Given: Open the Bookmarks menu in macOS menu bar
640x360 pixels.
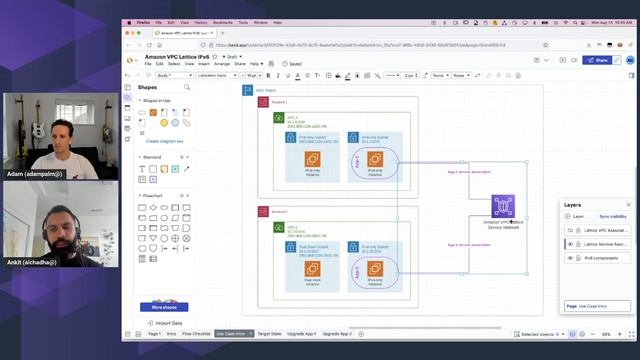Looking at the screenshot, I should pos(223,23).
